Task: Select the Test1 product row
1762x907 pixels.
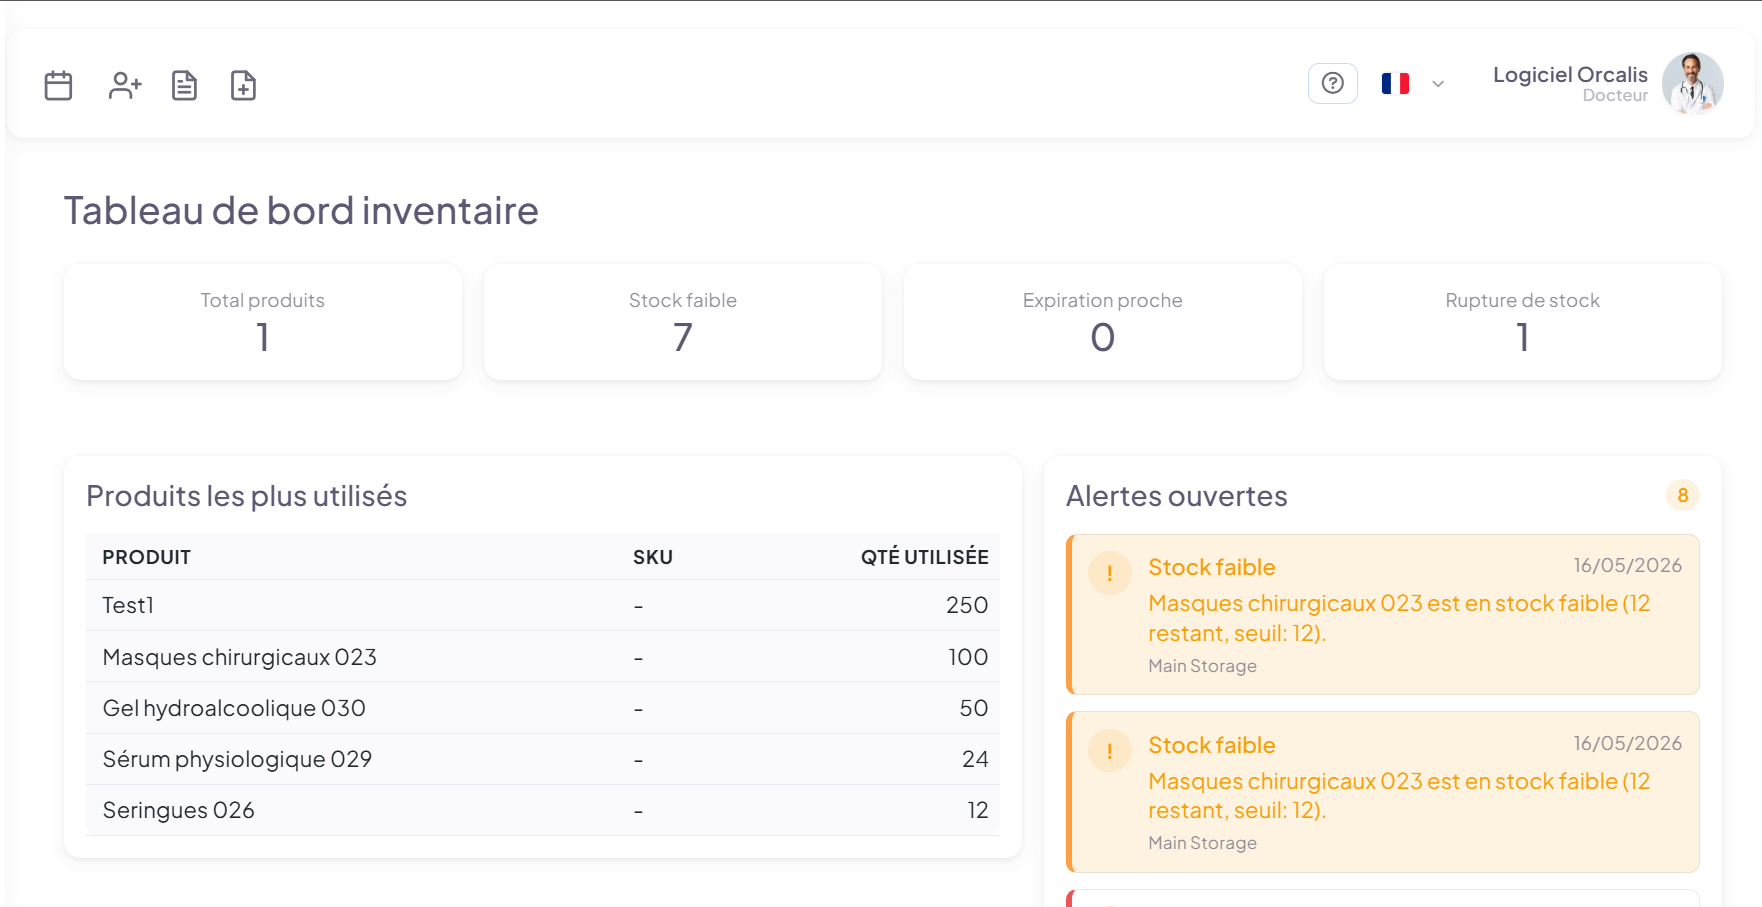Action: pos(543,605)
